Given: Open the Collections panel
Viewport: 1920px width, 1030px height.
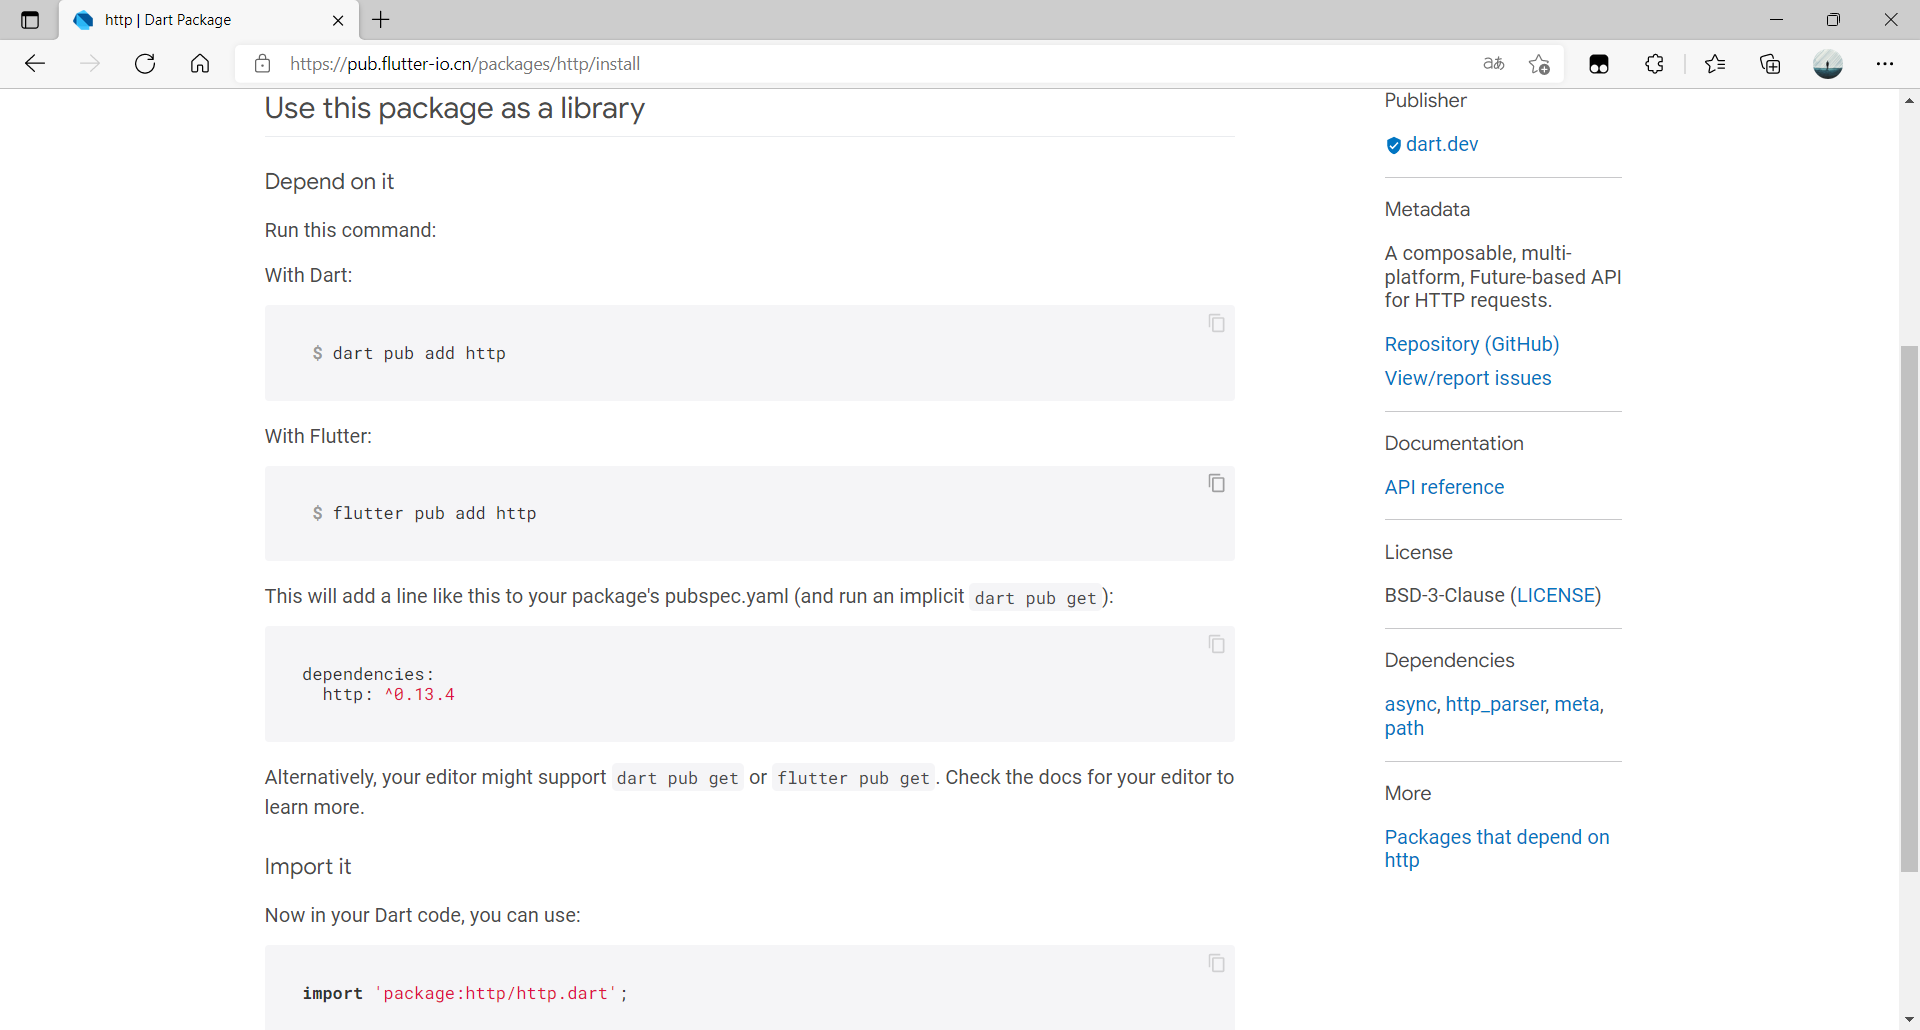Looking at the screenshot, I should tap(1770, 64).
